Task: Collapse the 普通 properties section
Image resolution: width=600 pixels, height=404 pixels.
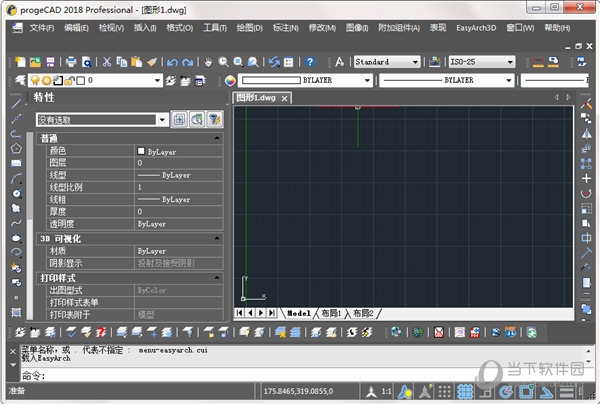Action: pyautogui.click(x=217, y=138)
